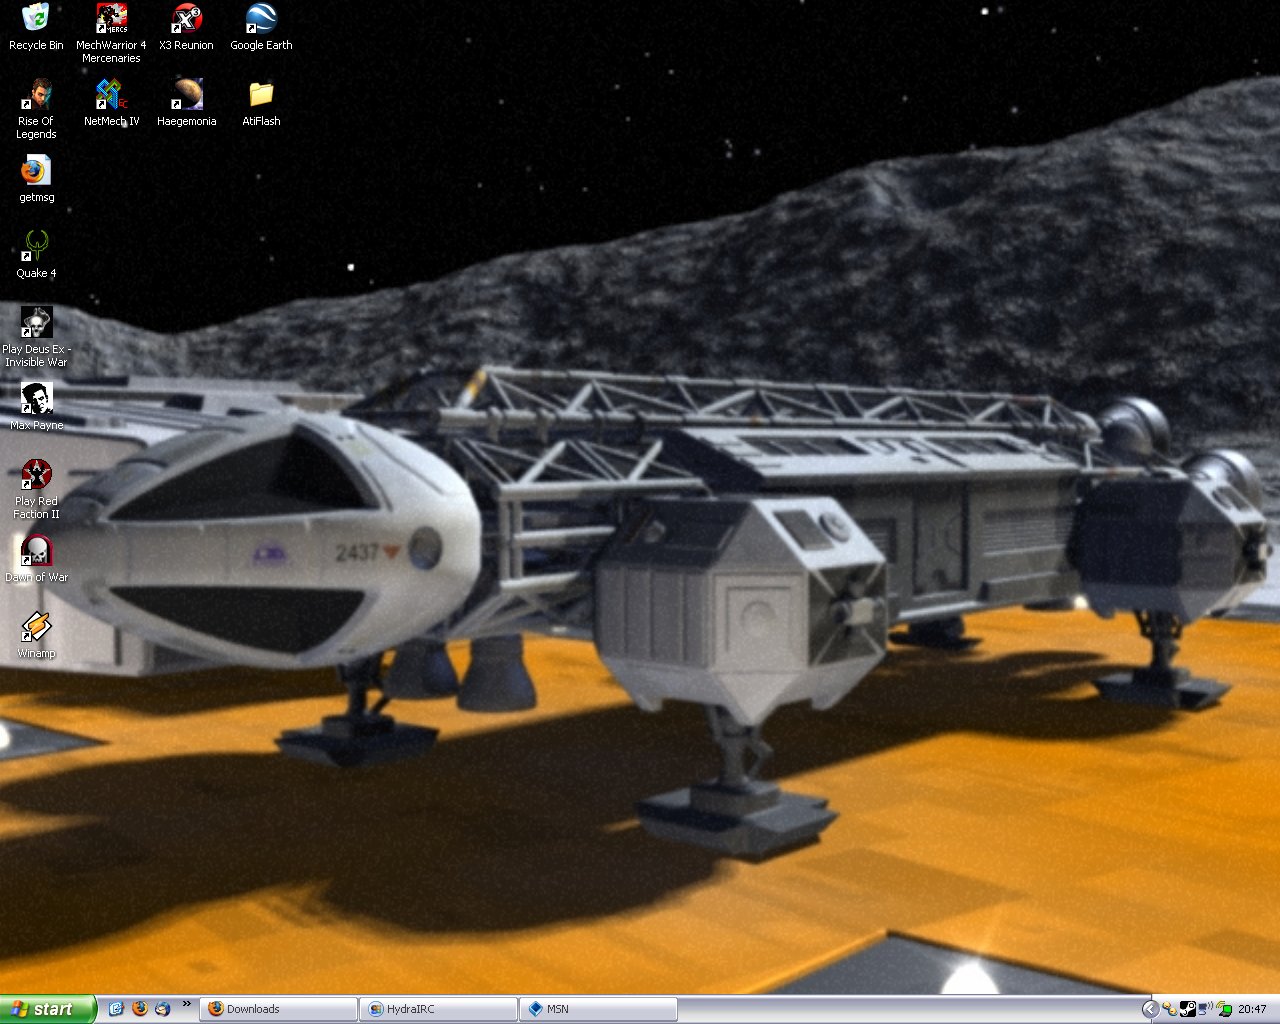
Task: Show hidden system tray icons arrow
Action: [x=1151, y=1009]
